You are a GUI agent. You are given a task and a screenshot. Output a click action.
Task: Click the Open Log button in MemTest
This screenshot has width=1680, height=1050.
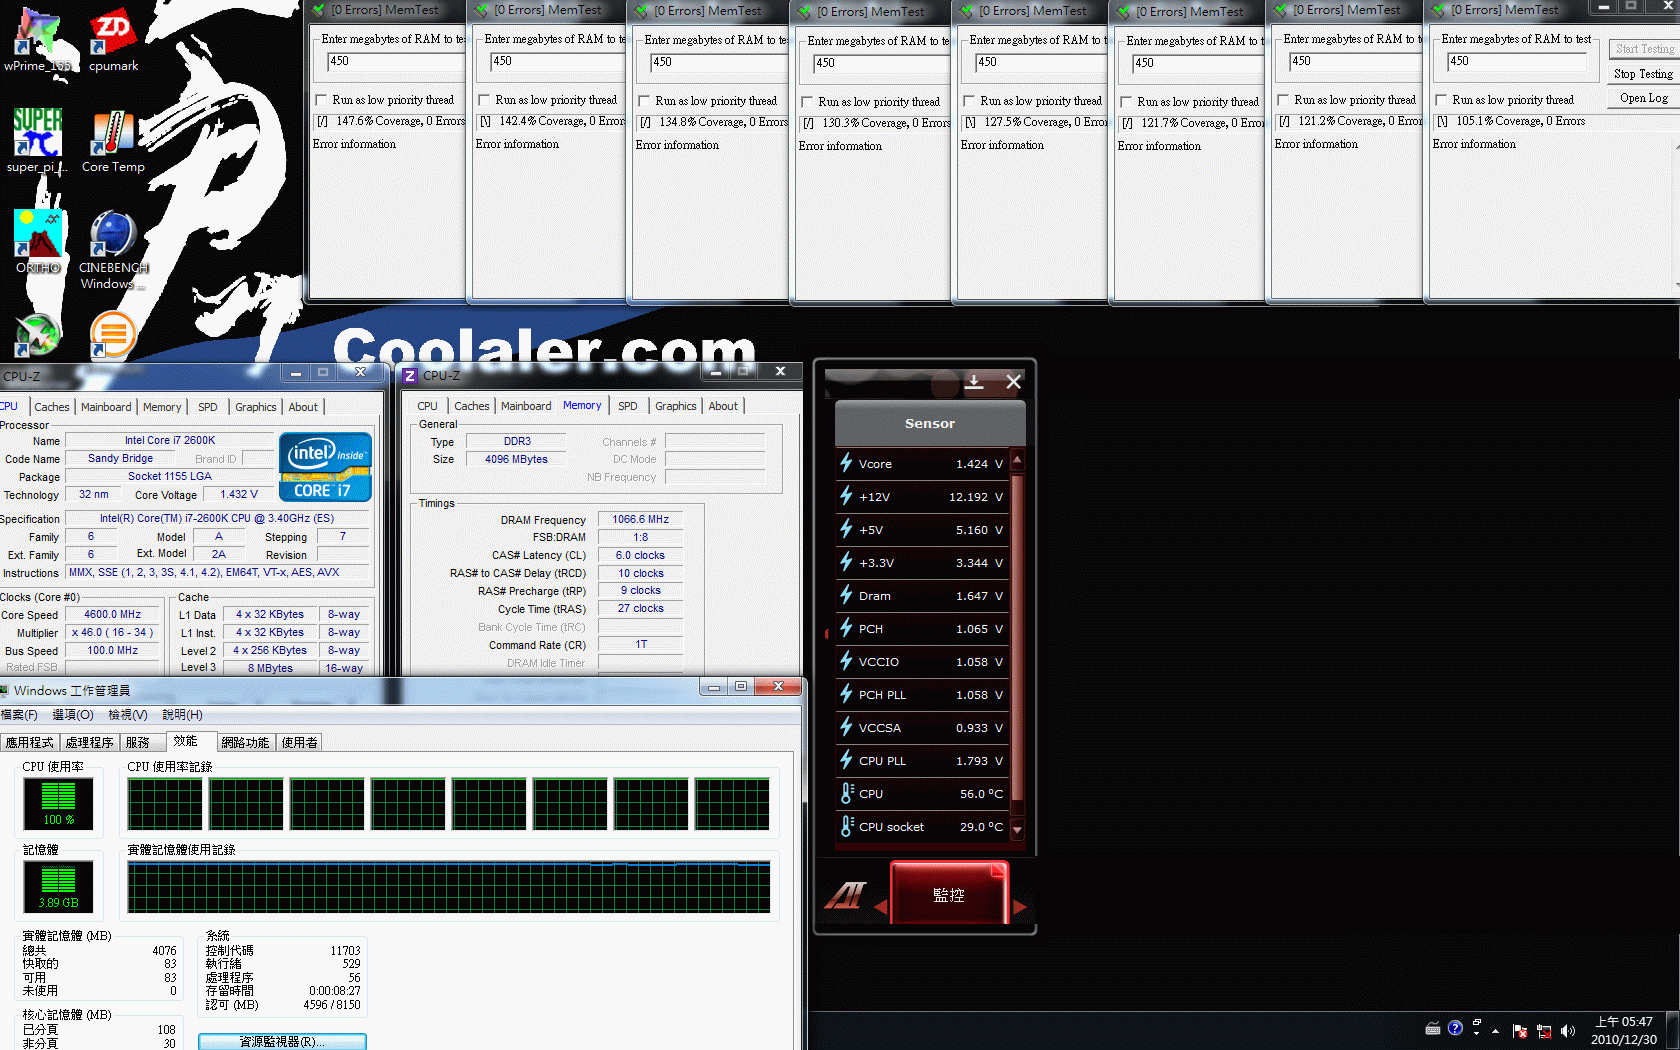[x=1643, y=98]
